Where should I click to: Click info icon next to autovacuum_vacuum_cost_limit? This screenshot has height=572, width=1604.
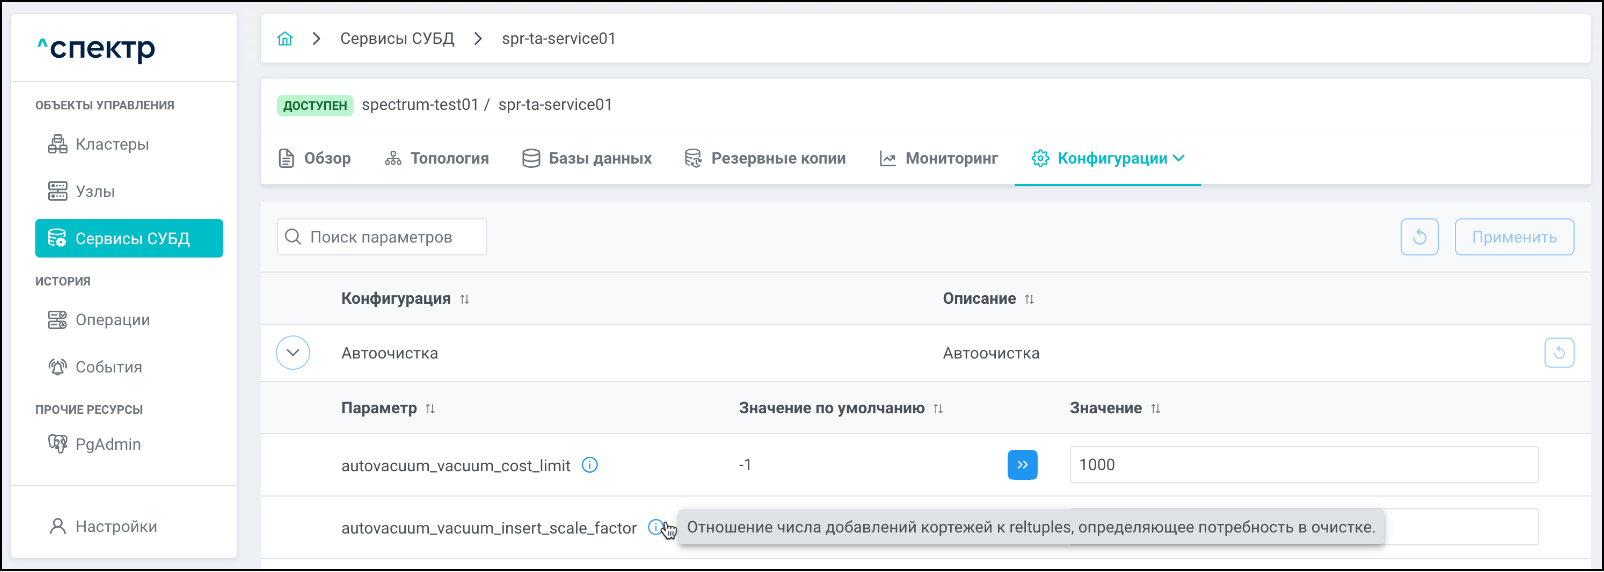[590, 465]
